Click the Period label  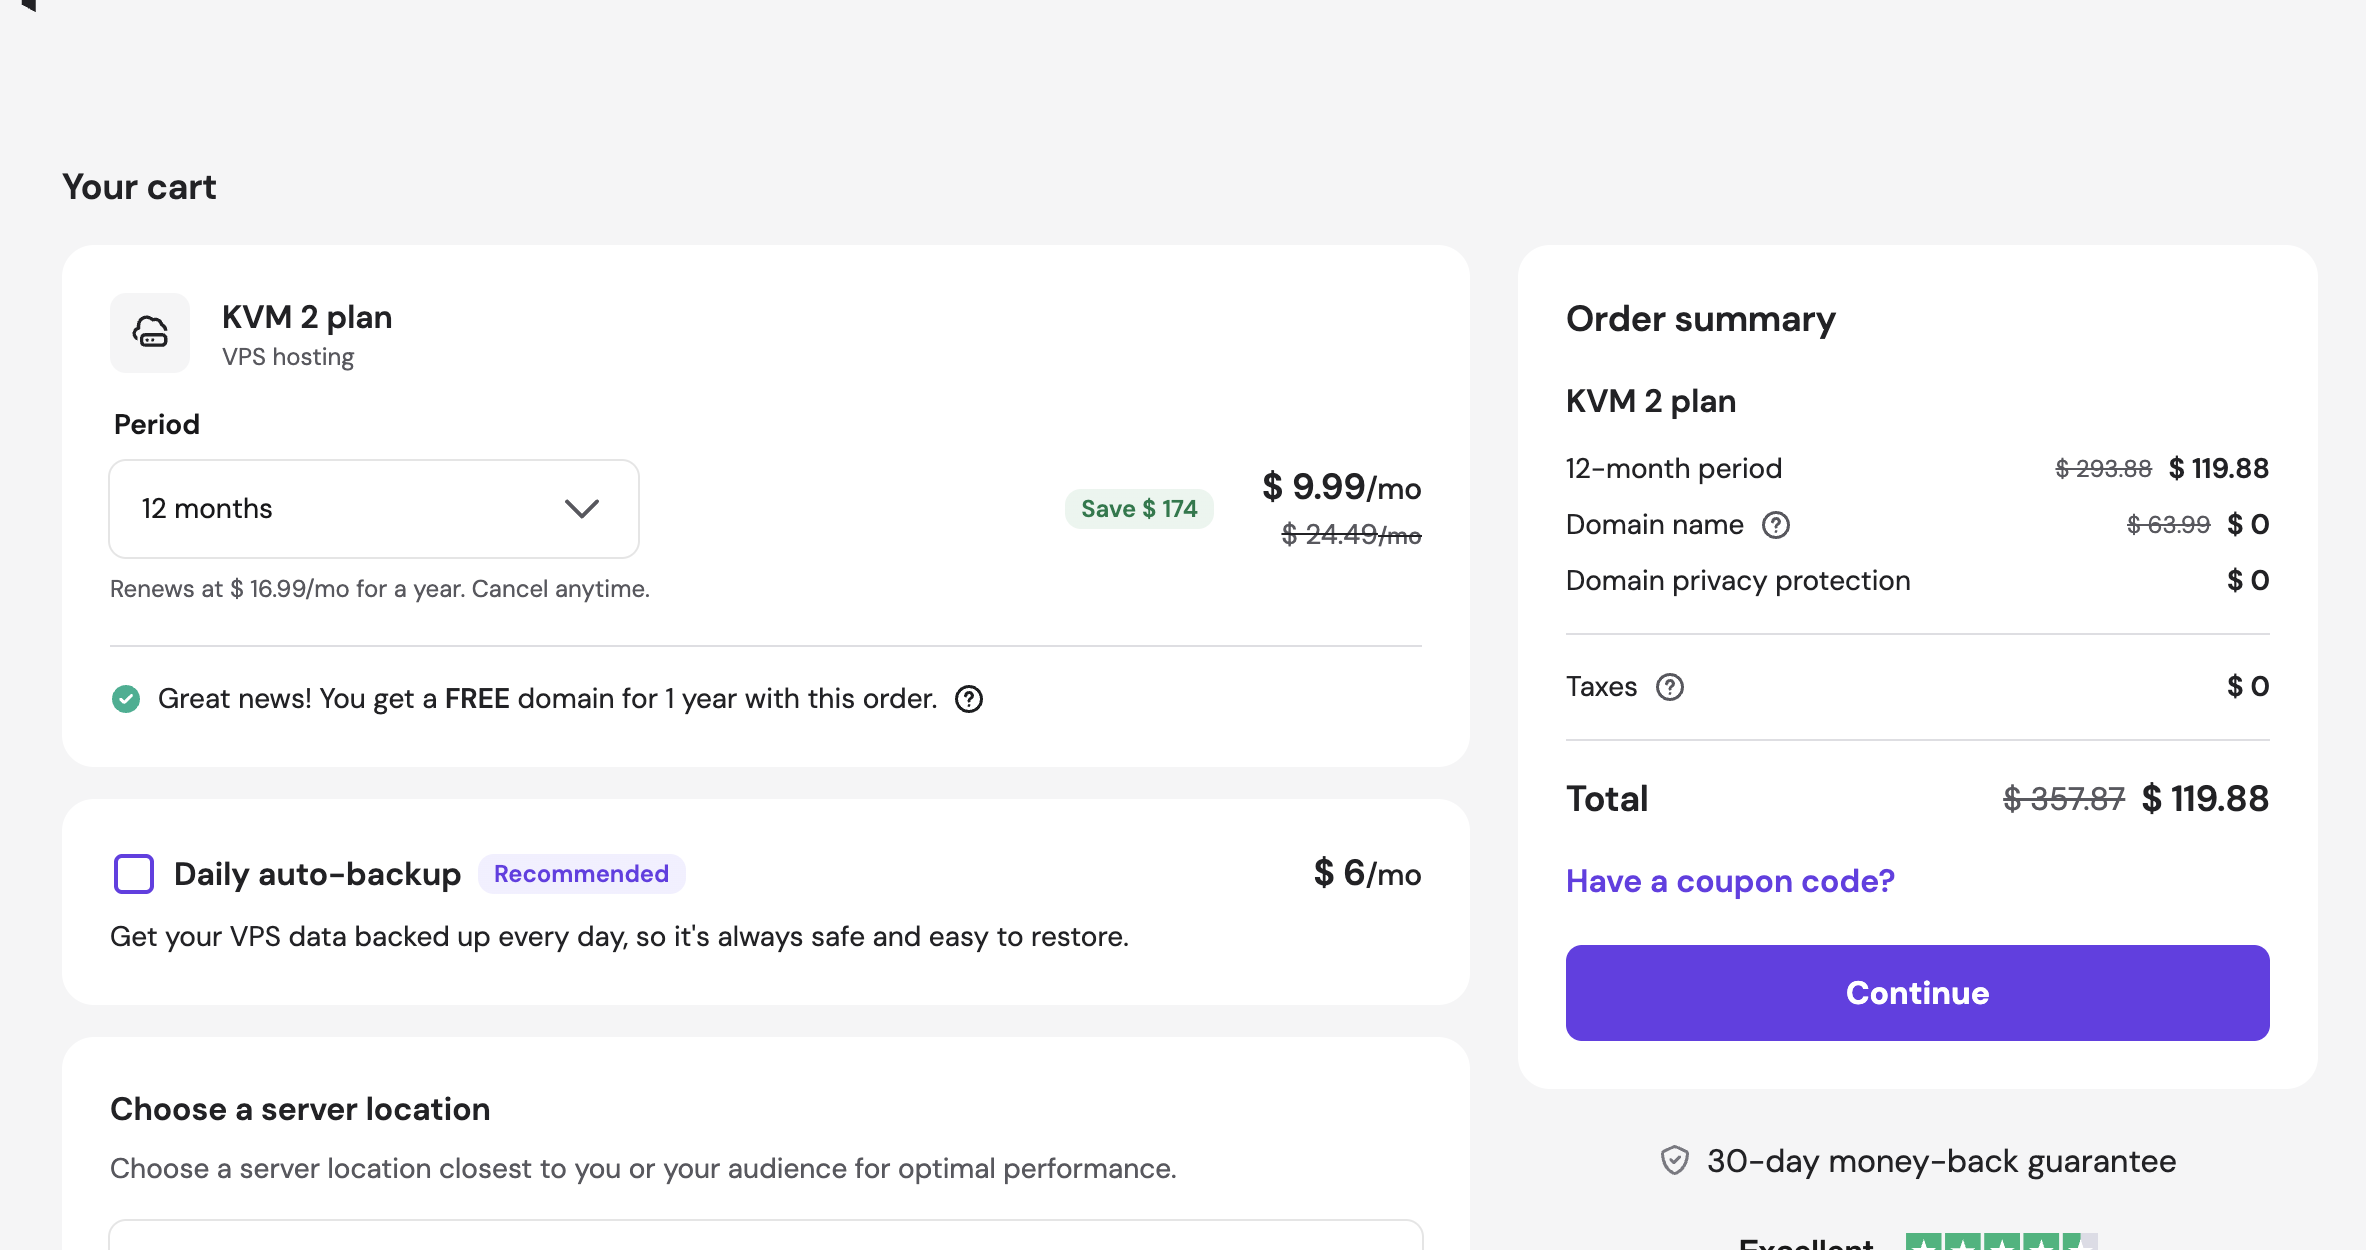[x=157, y=425]
